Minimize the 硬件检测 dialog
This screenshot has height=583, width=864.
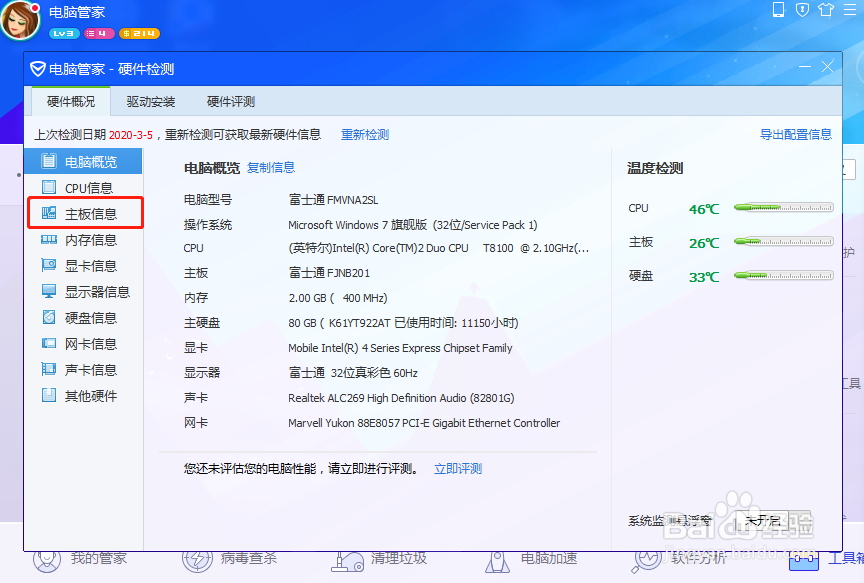click(805, 67)
